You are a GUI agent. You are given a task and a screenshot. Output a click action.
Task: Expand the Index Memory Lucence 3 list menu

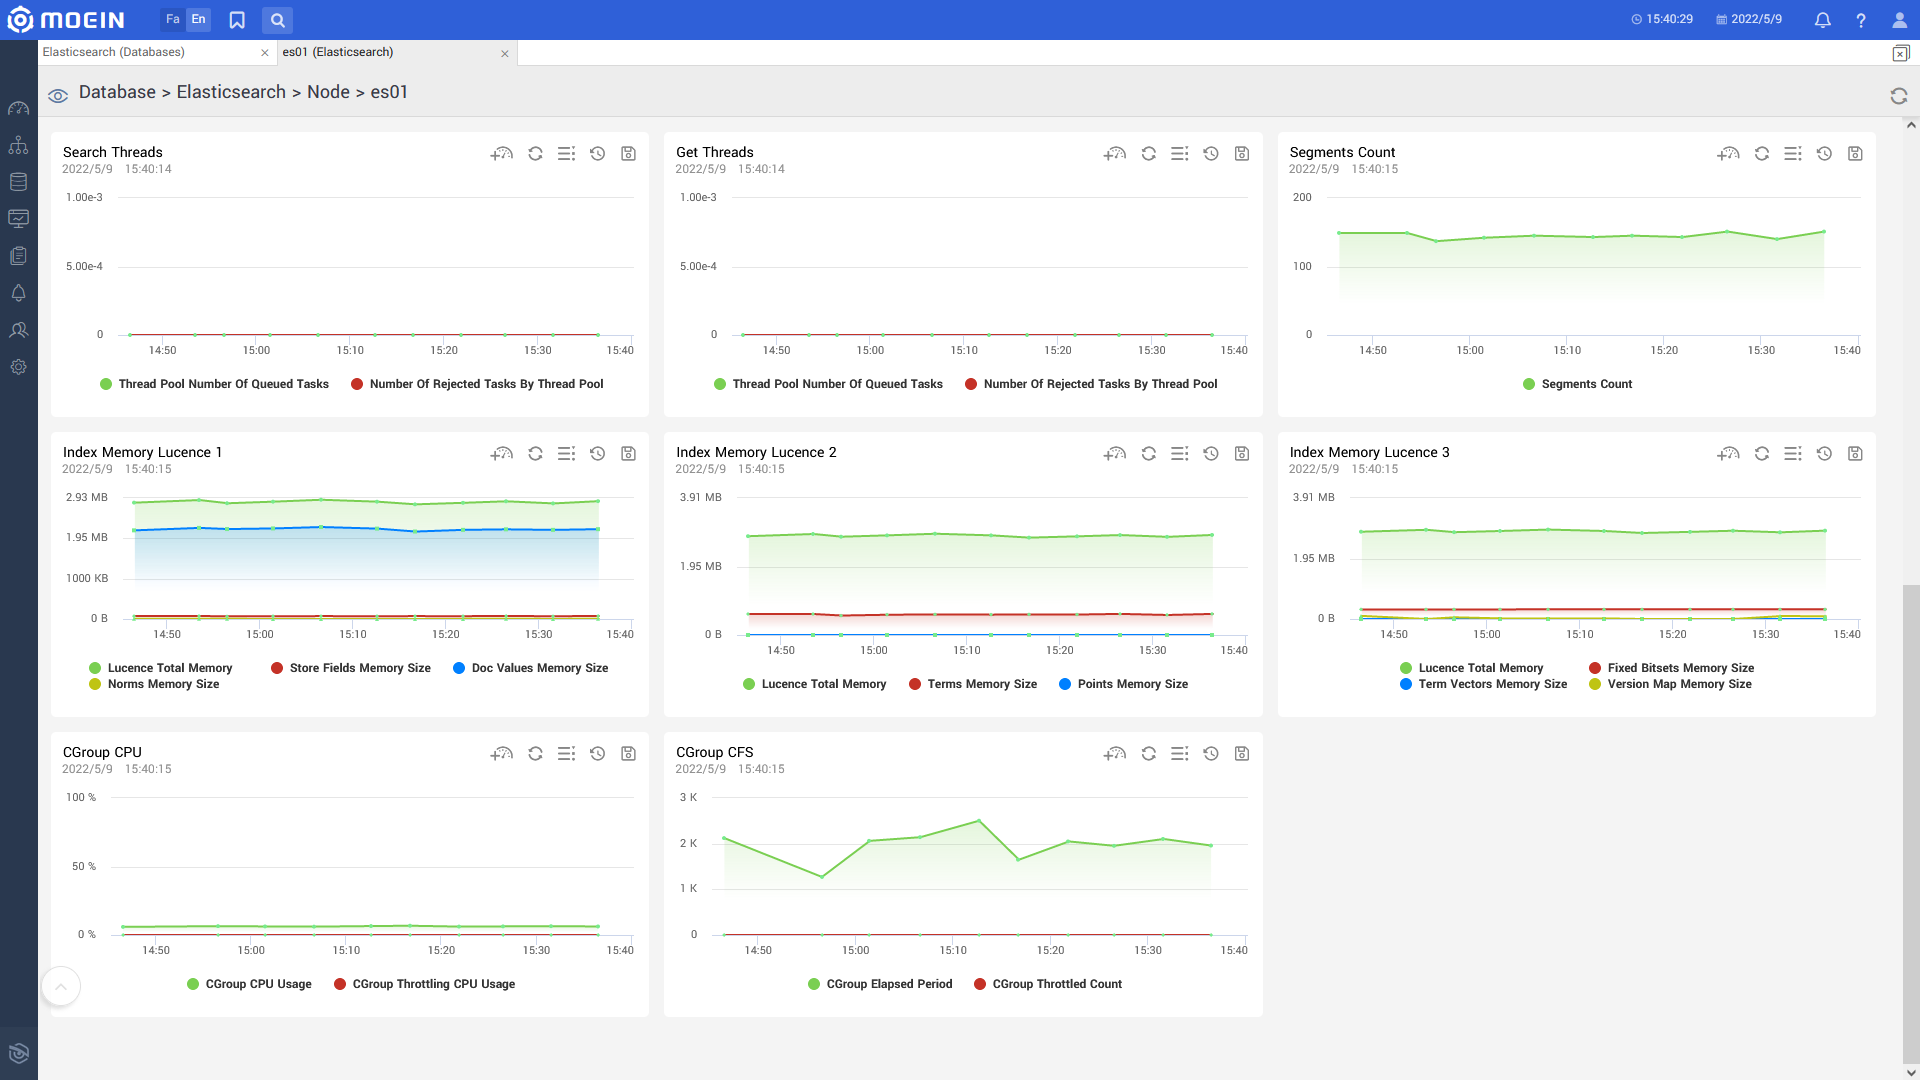pos(1792,454)
